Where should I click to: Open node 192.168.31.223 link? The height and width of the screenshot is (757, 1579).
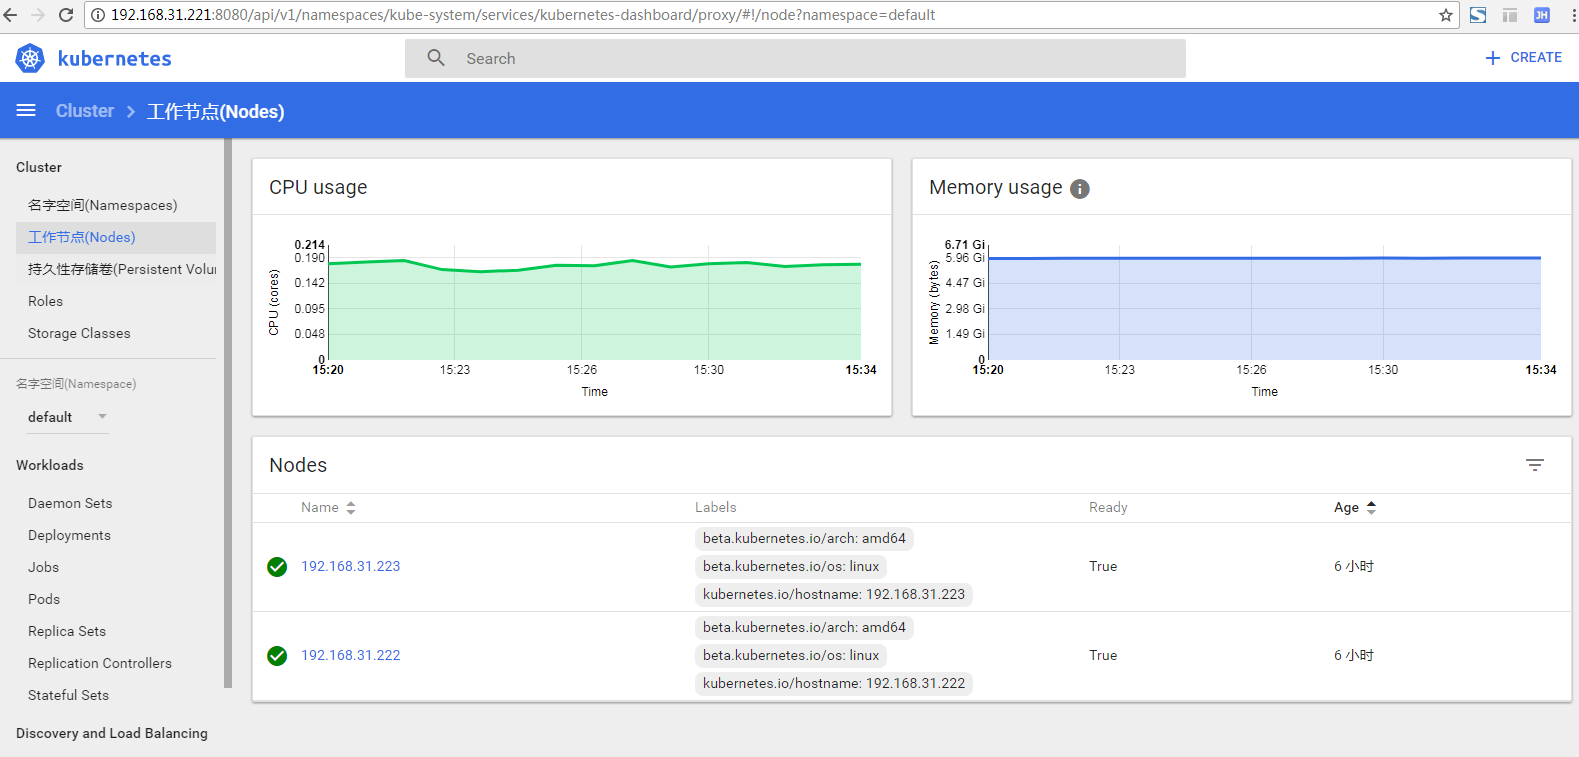(351, 566)
